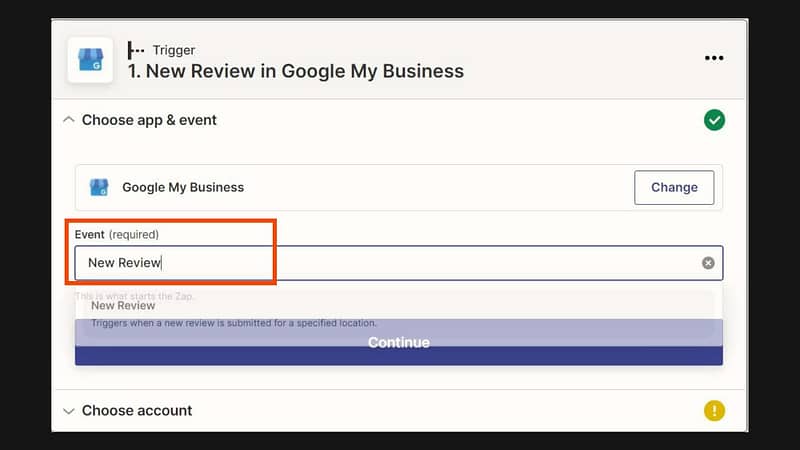Click the Google My Business app name text

pyautogui.click(x=183, y=187)
